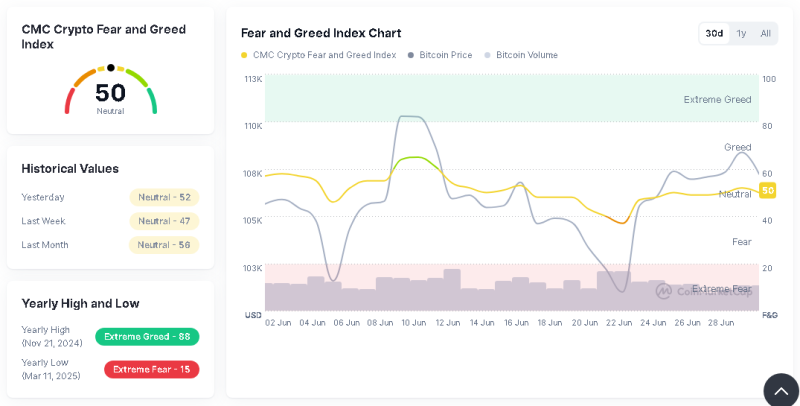Click the Yearly High Nov 21, 2024 label

52,337
